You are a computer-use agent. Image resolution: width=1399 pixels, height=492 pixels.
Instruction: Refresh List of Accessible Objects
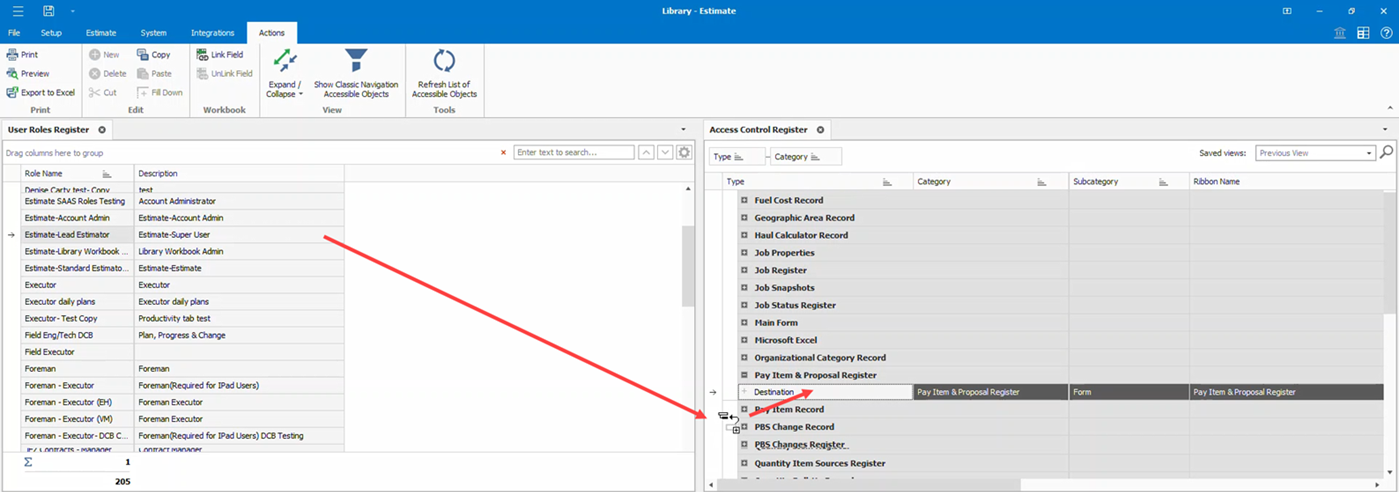pos(444,73)
